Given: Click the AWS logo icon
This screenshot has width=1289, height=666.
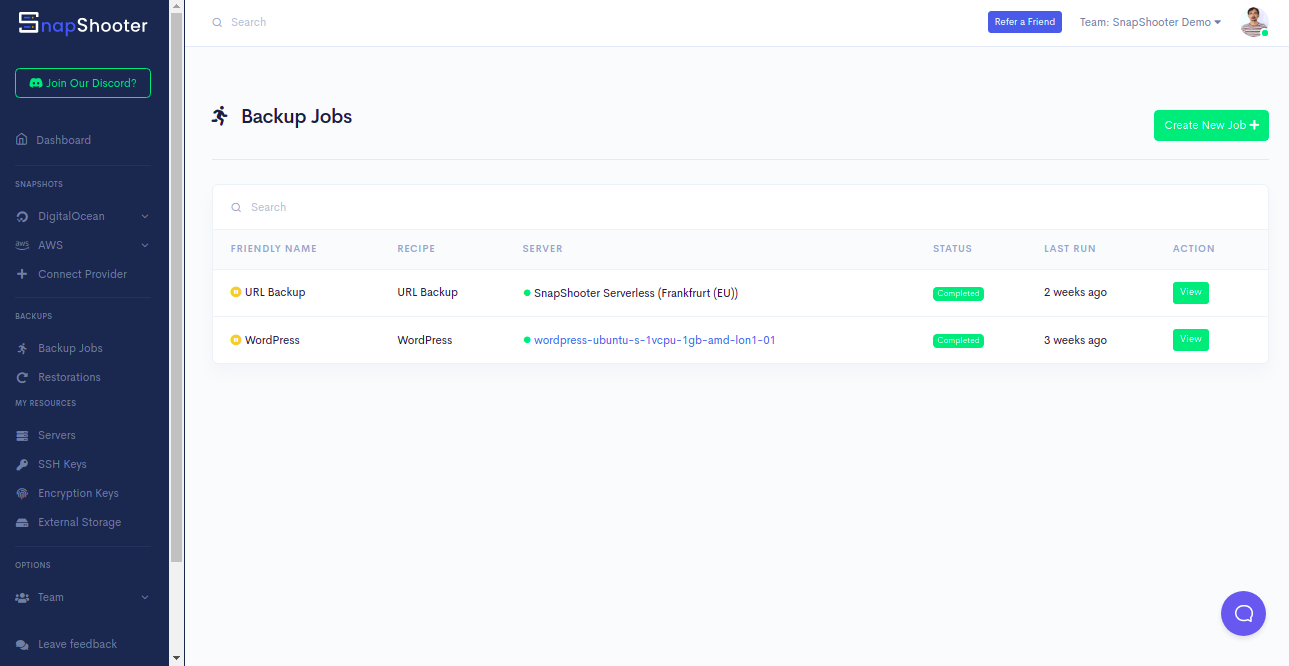Looking at the screenshot, I should [x=22, y=245].
